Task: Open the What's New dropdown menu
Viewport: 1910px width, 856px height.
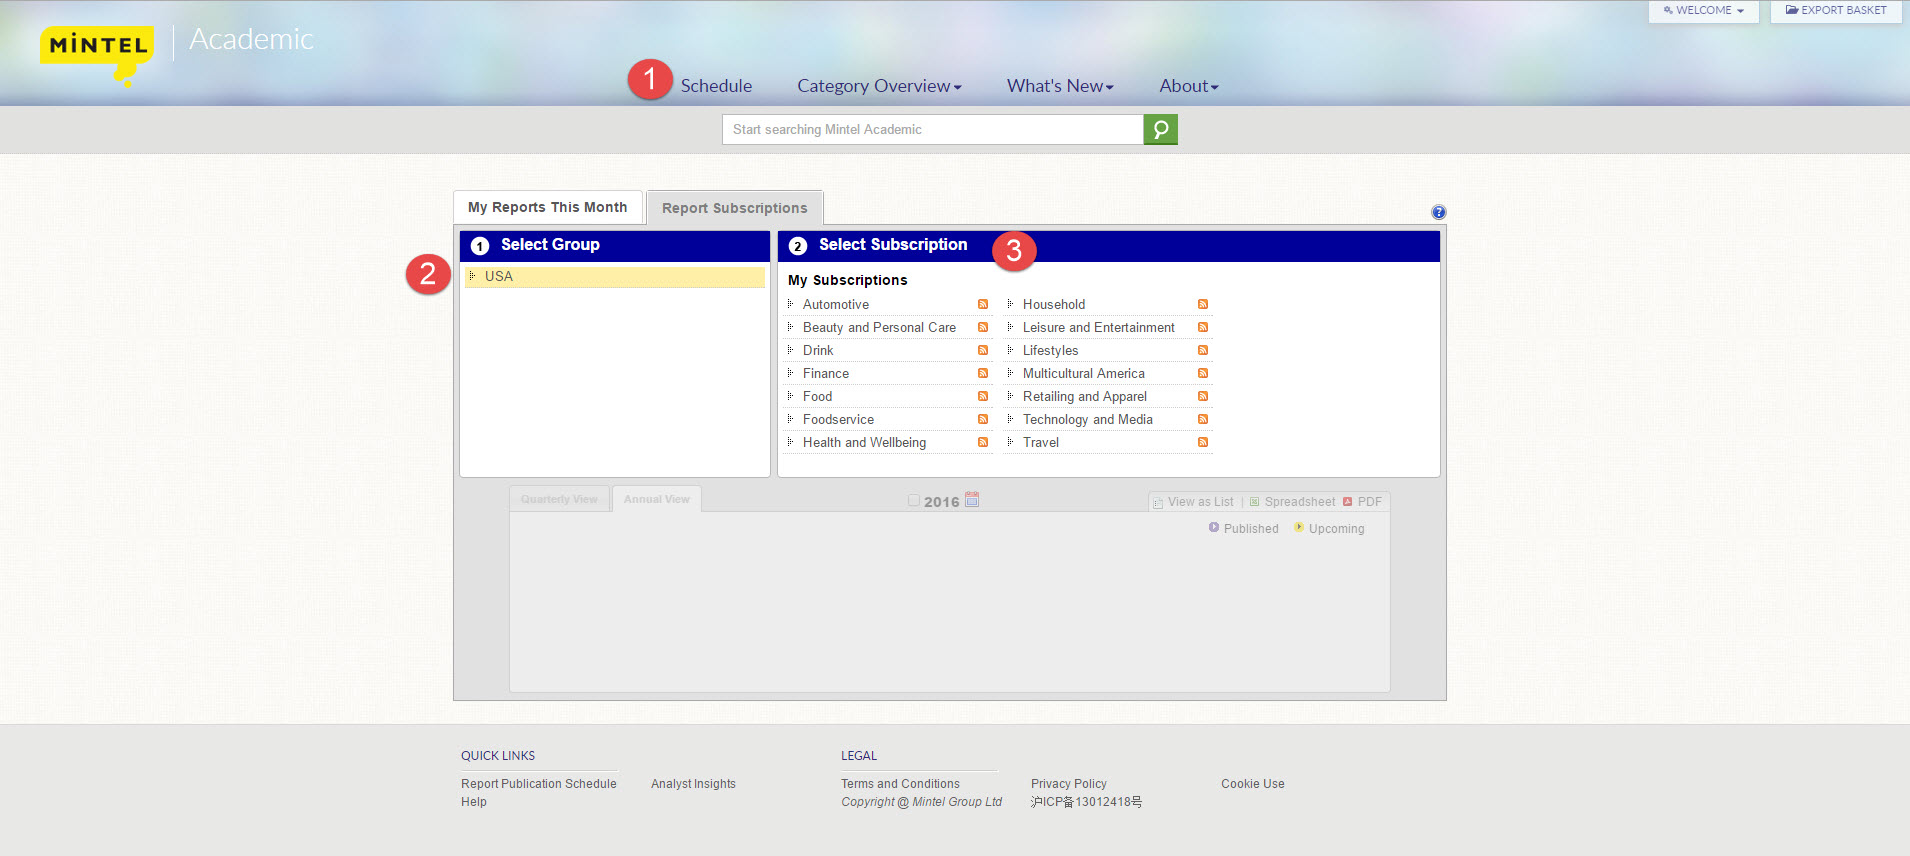Action: tap(1060, 86)
